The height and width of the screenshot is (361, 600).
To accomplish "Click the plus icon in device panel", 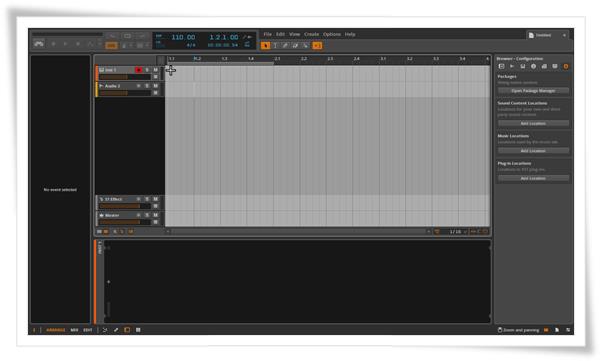I will click(108, 282).
